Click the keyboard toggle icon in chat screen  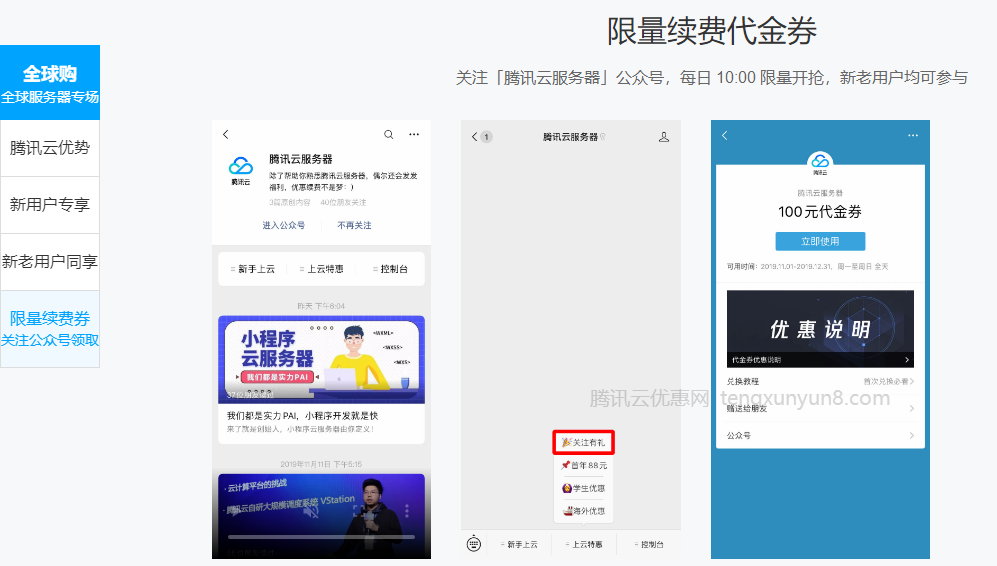[474, 544]
